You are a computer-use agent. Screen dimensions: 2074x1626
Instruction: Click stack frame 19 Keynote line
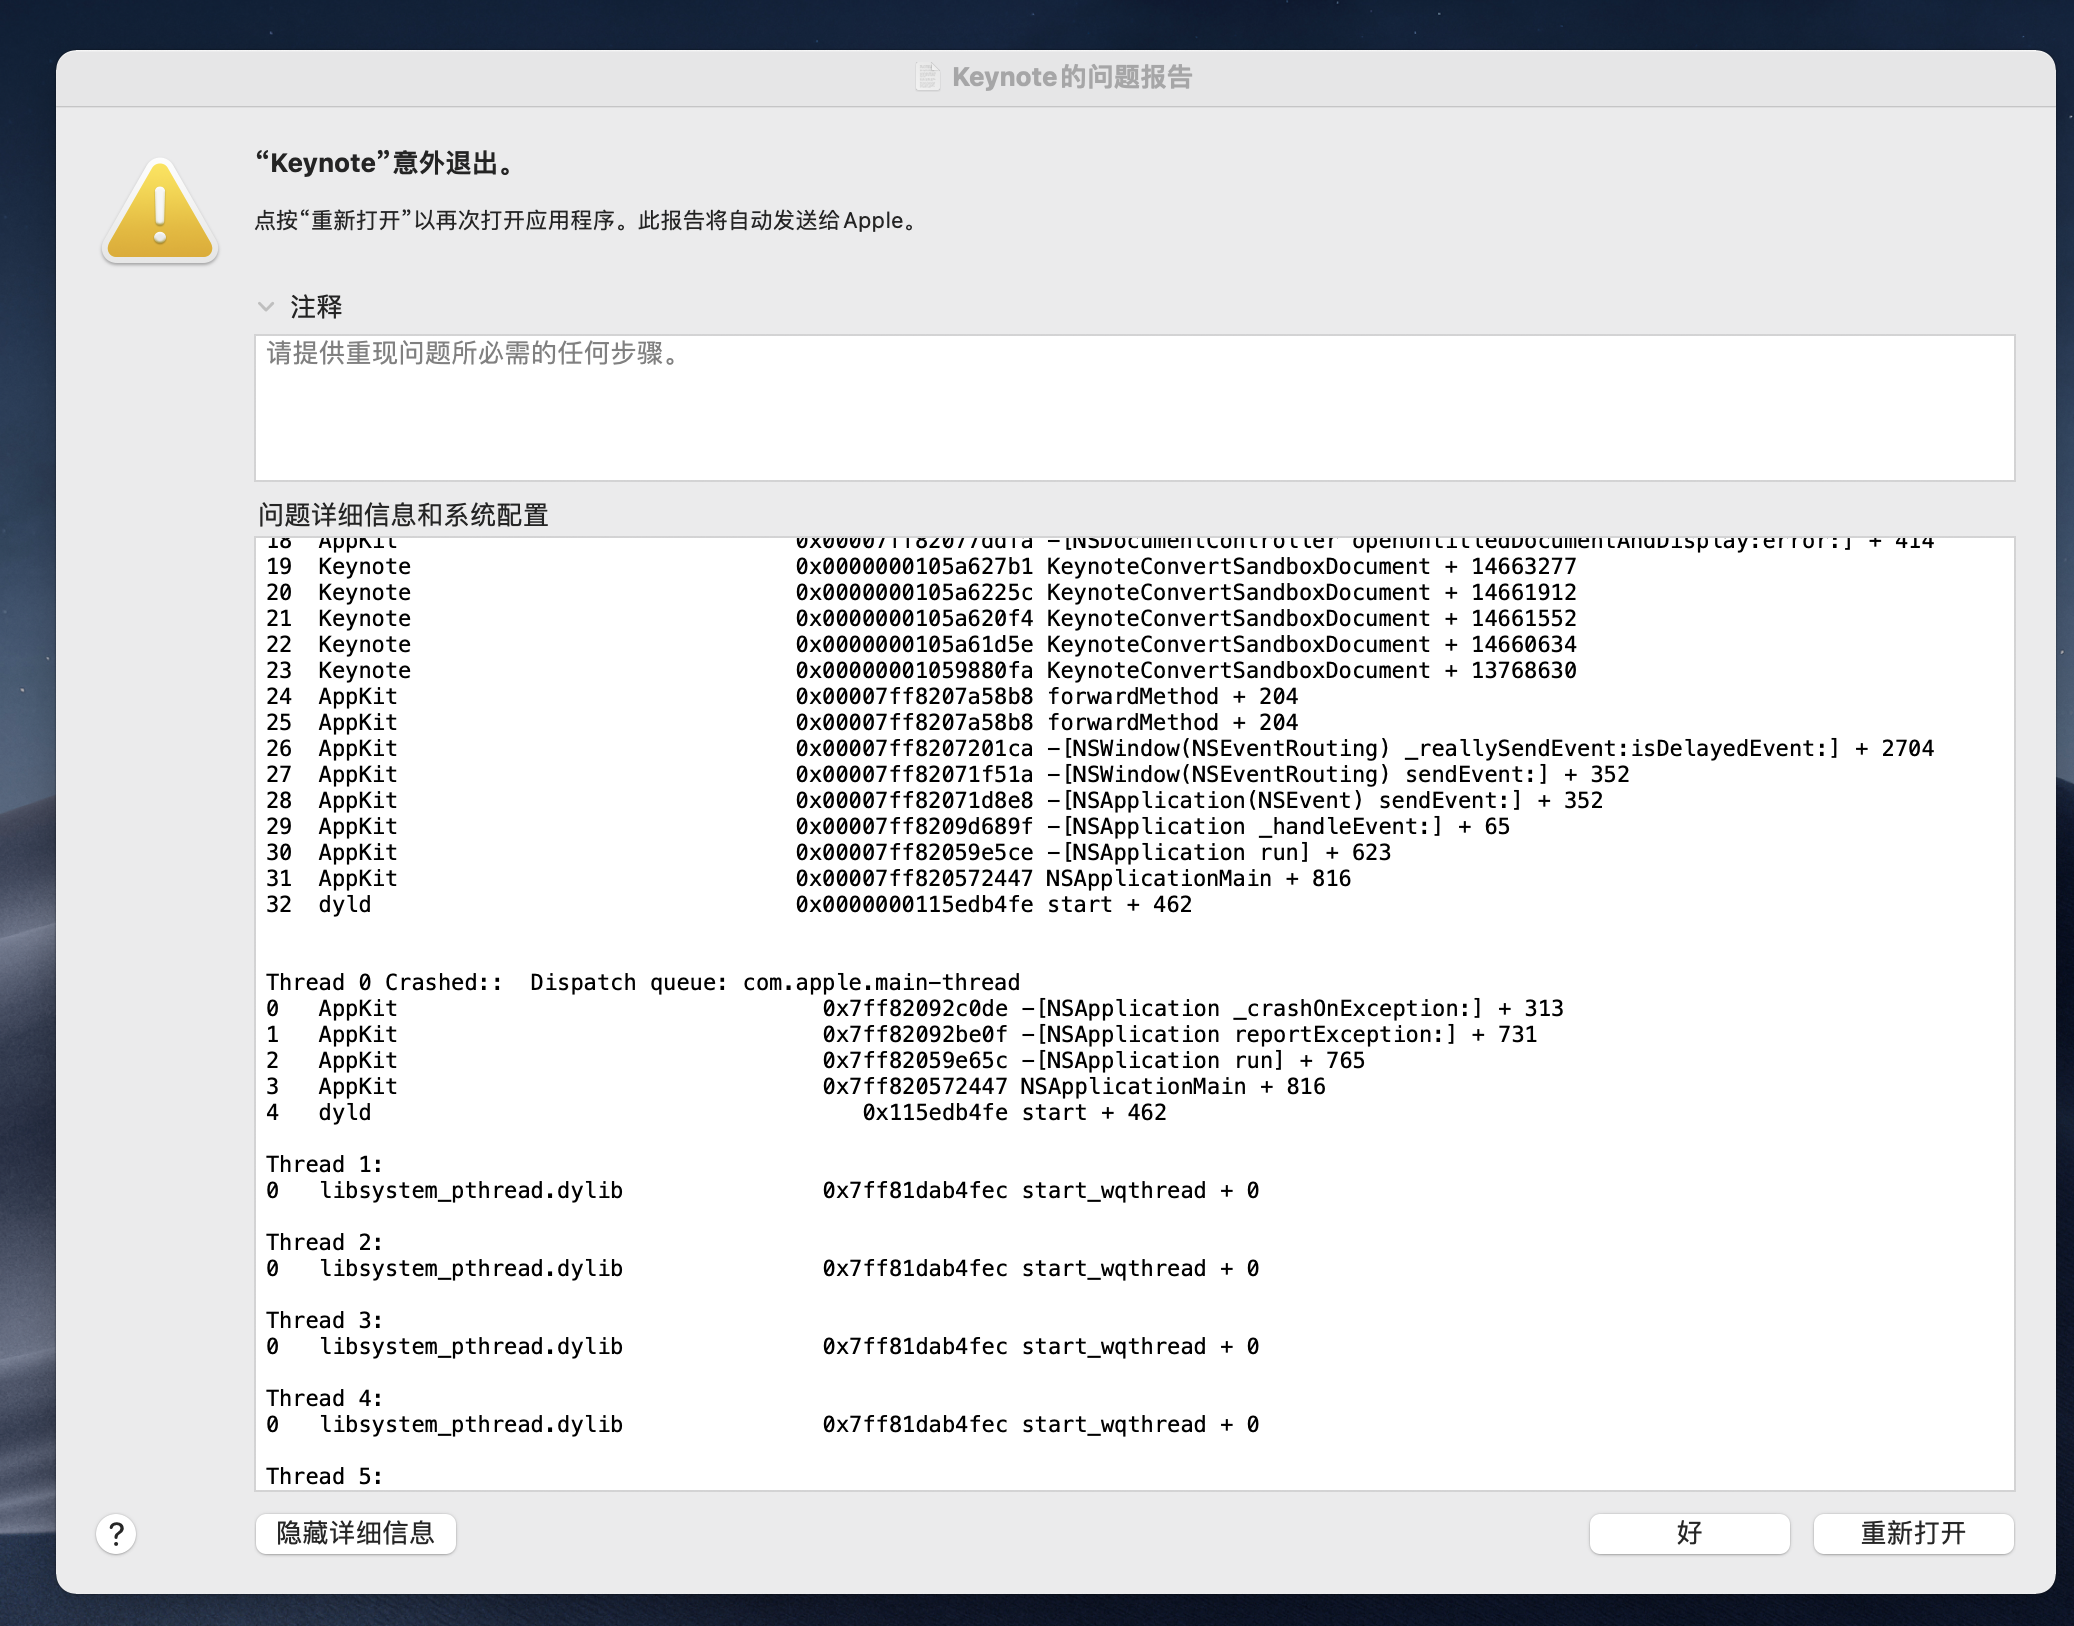click(x=920, y=566)
